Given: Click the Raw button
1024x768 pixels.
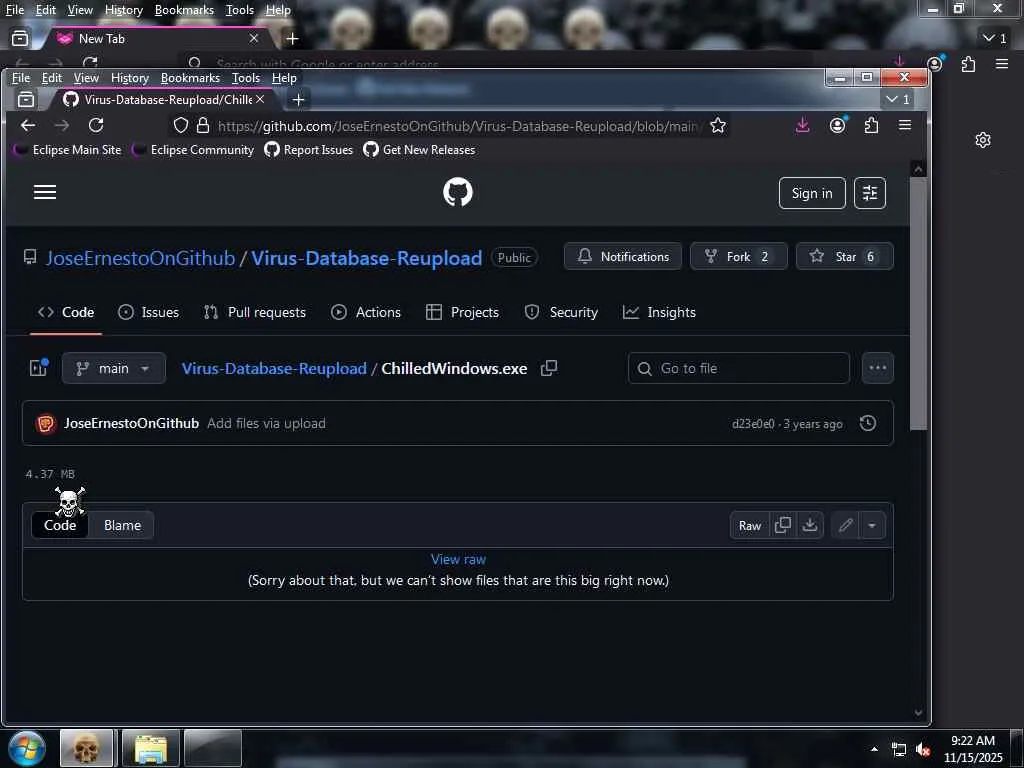Looking at the screenshot, I should coord(750,525).
